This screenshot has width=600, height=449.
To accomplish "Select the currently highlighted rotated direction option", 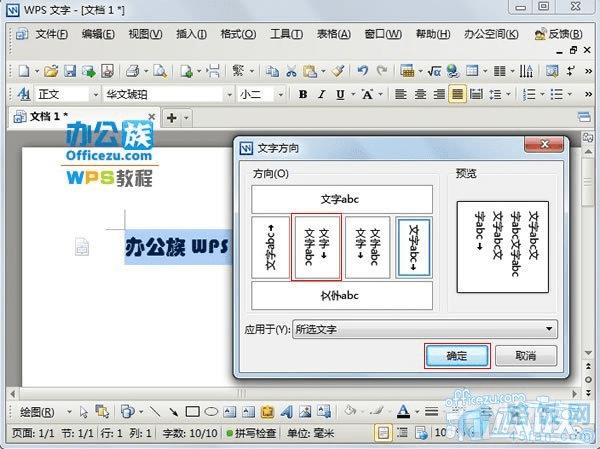I will (x=414, y=247).
